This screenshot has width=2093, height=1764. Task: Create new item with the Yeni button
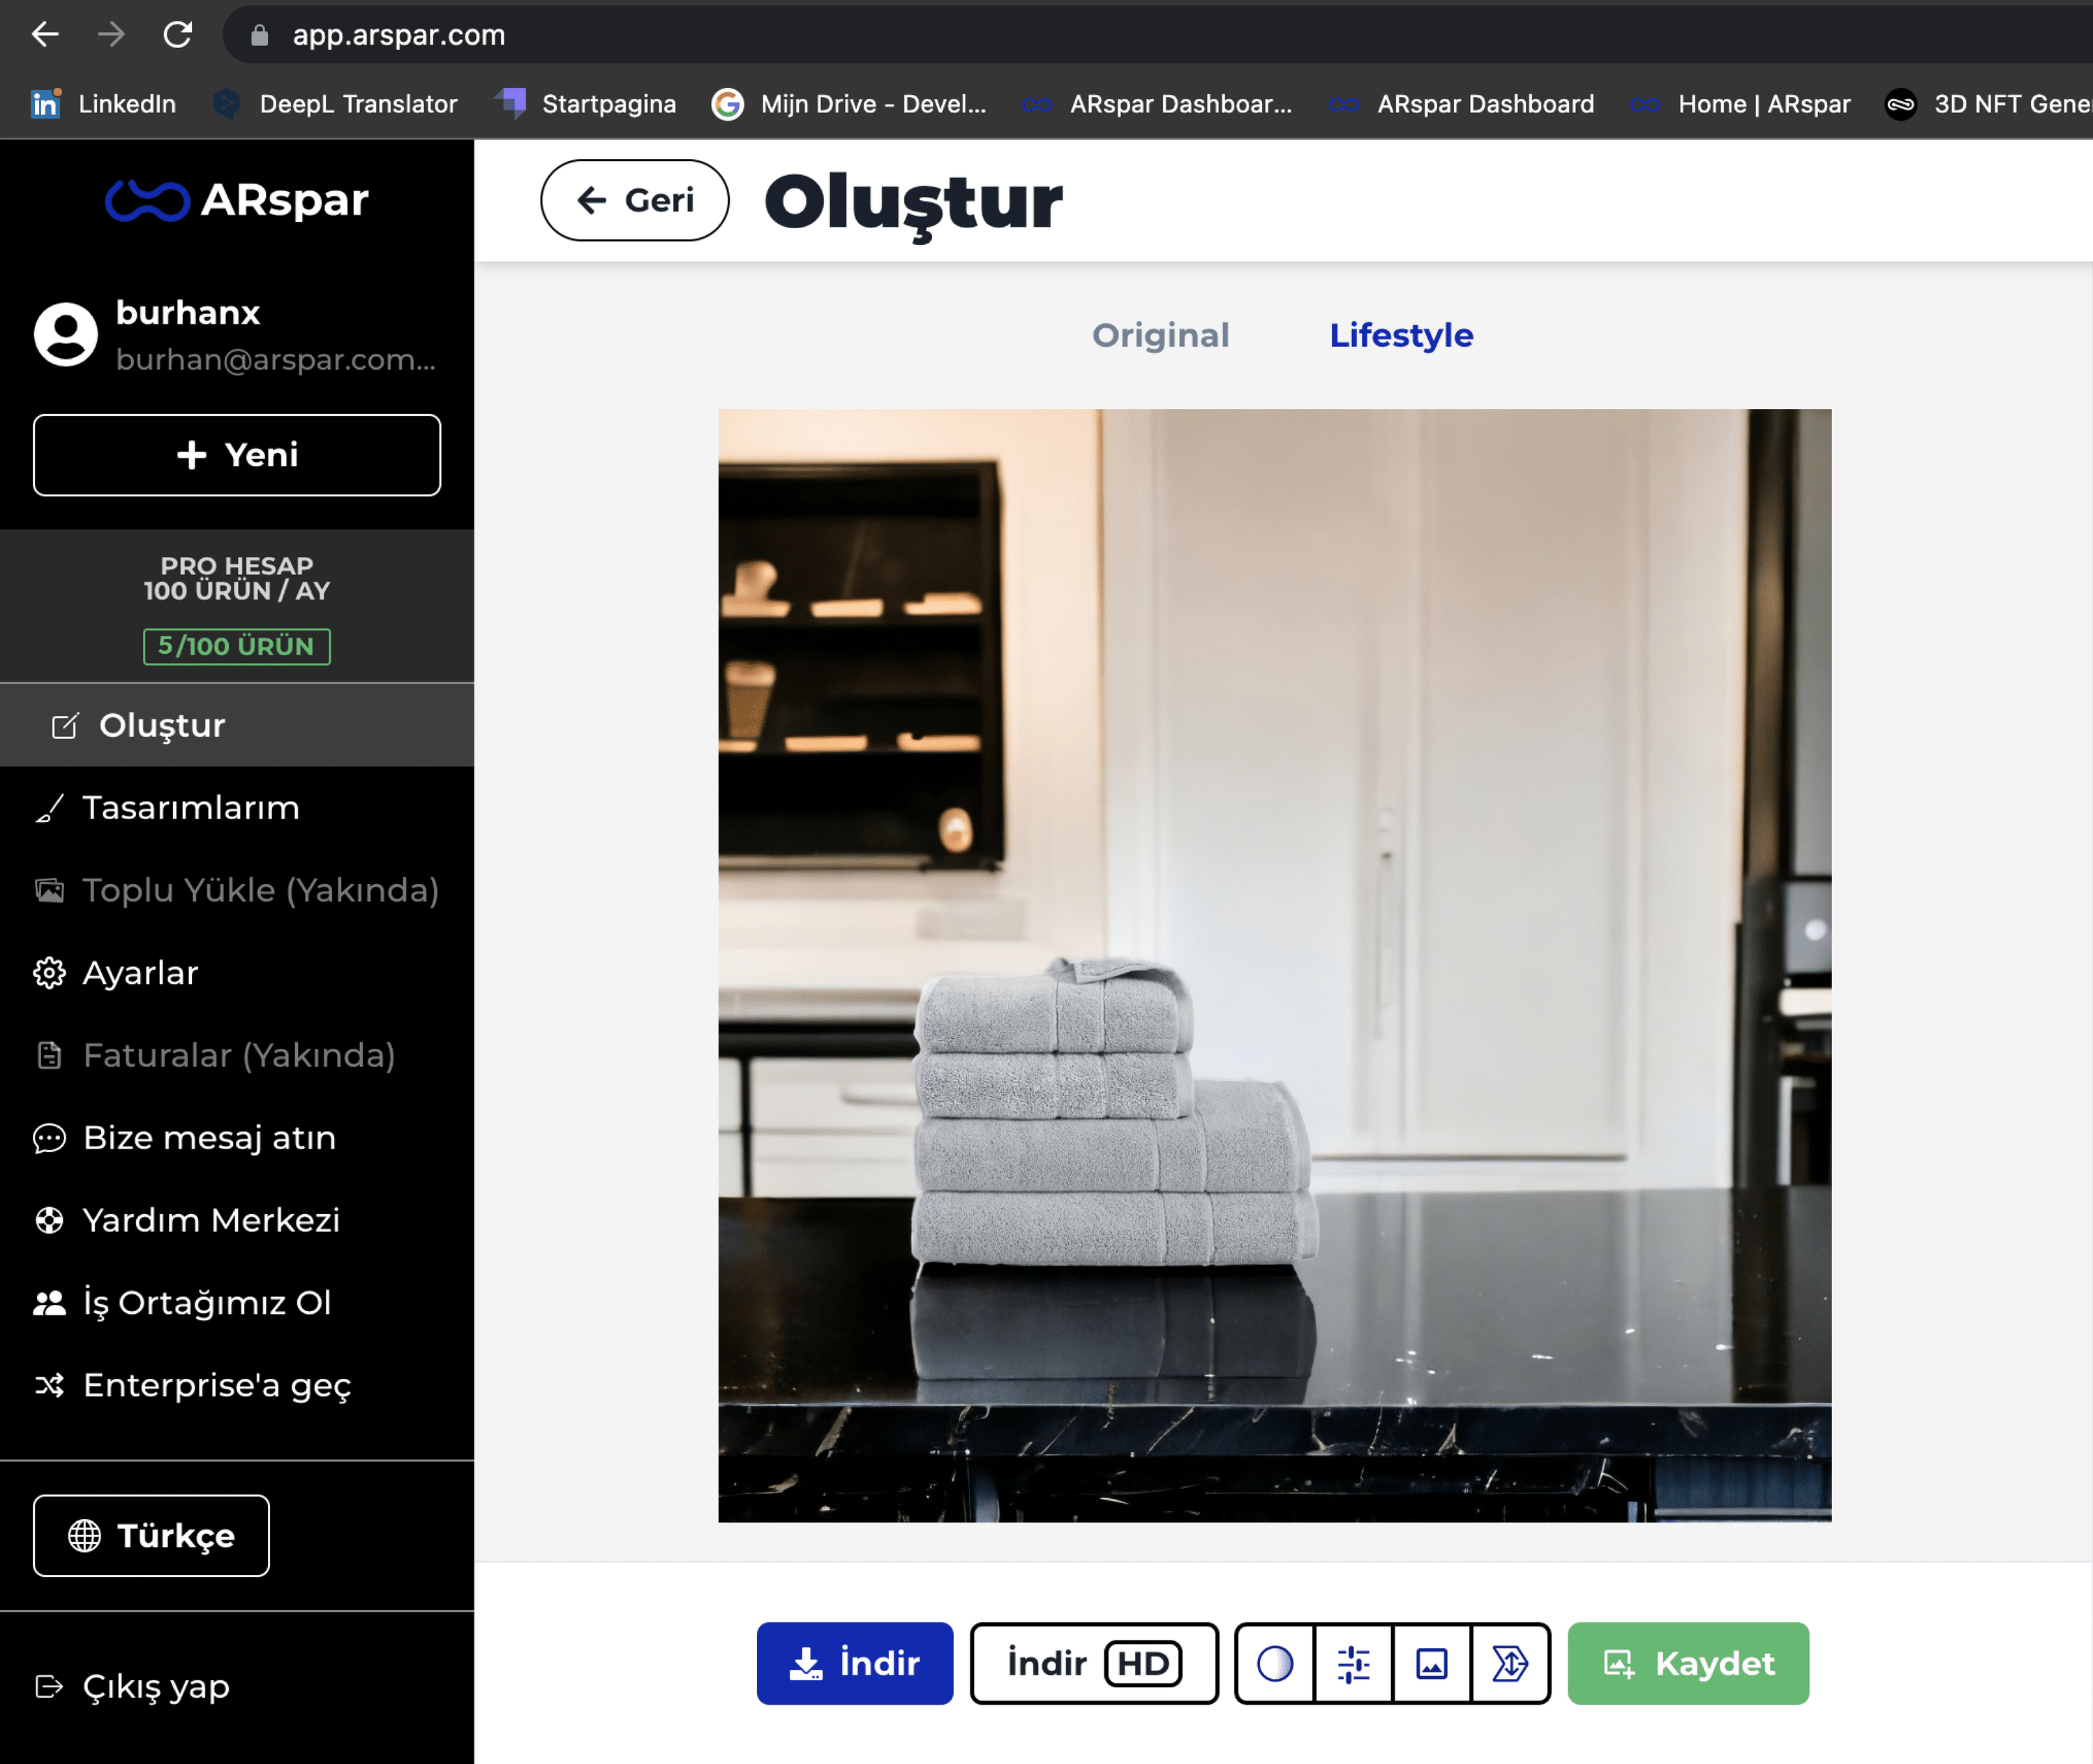pyautogui.click(x=237, y=455)
